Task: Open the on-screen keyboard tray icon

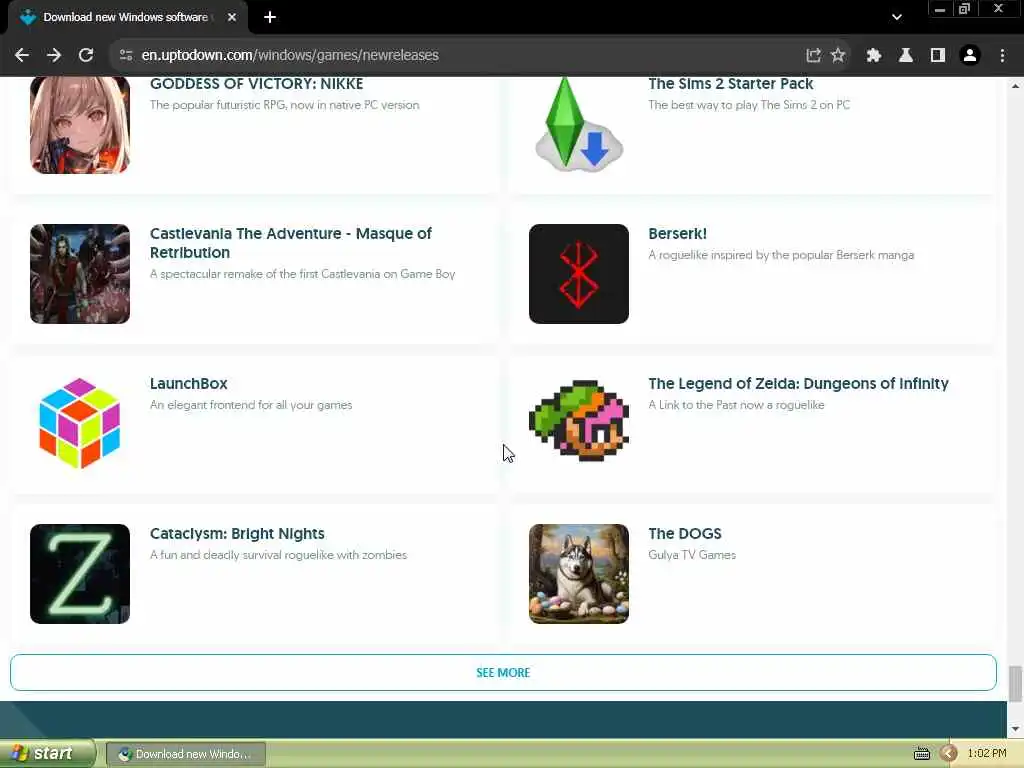Action: (921, 754)
